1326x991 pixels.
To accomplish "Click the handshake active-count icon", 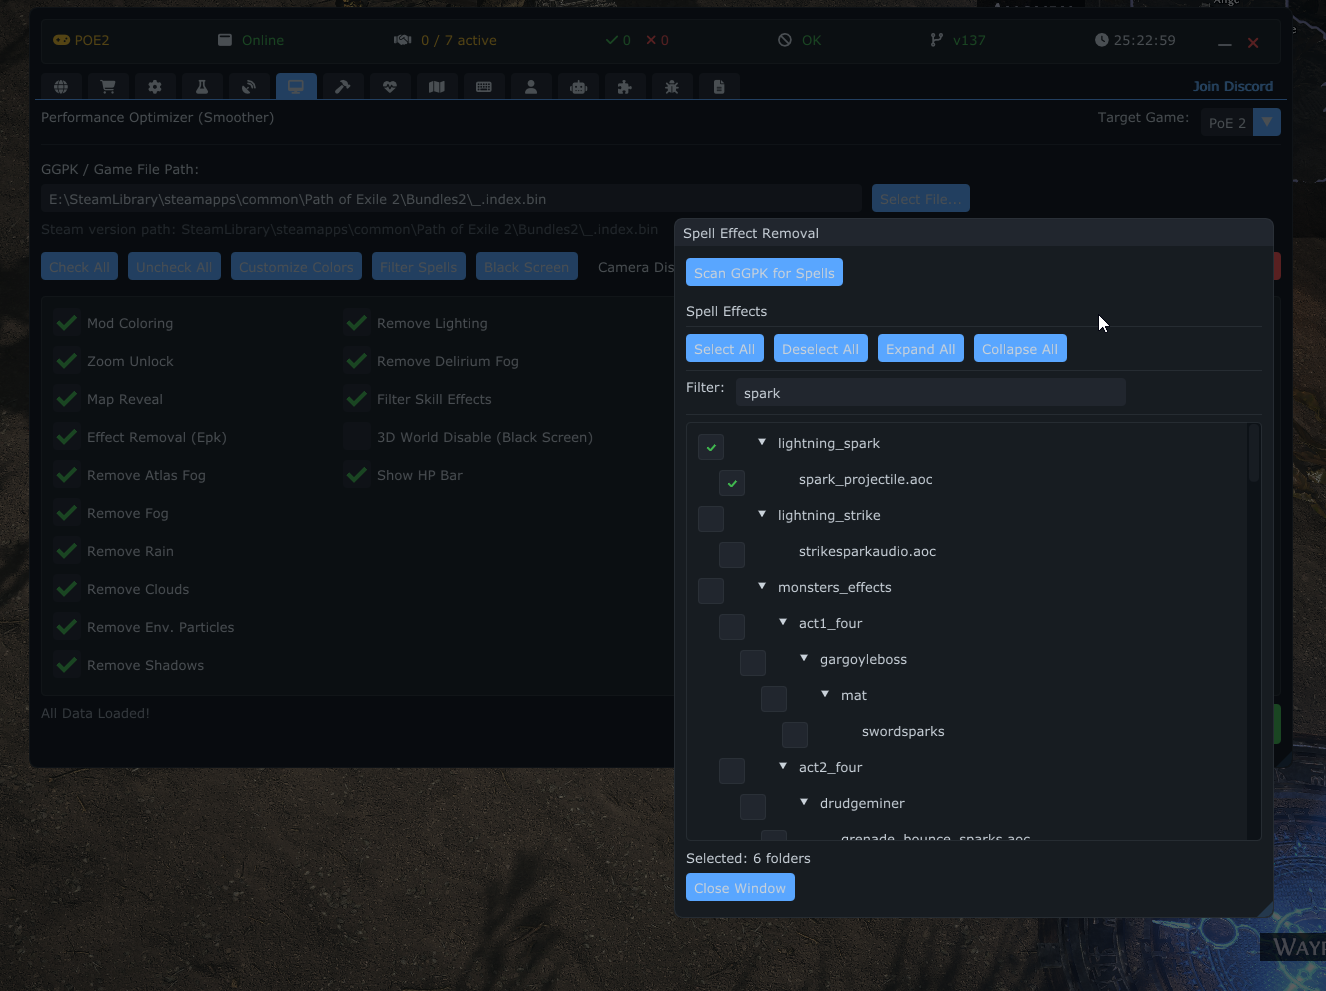I will tap(403, 40).
